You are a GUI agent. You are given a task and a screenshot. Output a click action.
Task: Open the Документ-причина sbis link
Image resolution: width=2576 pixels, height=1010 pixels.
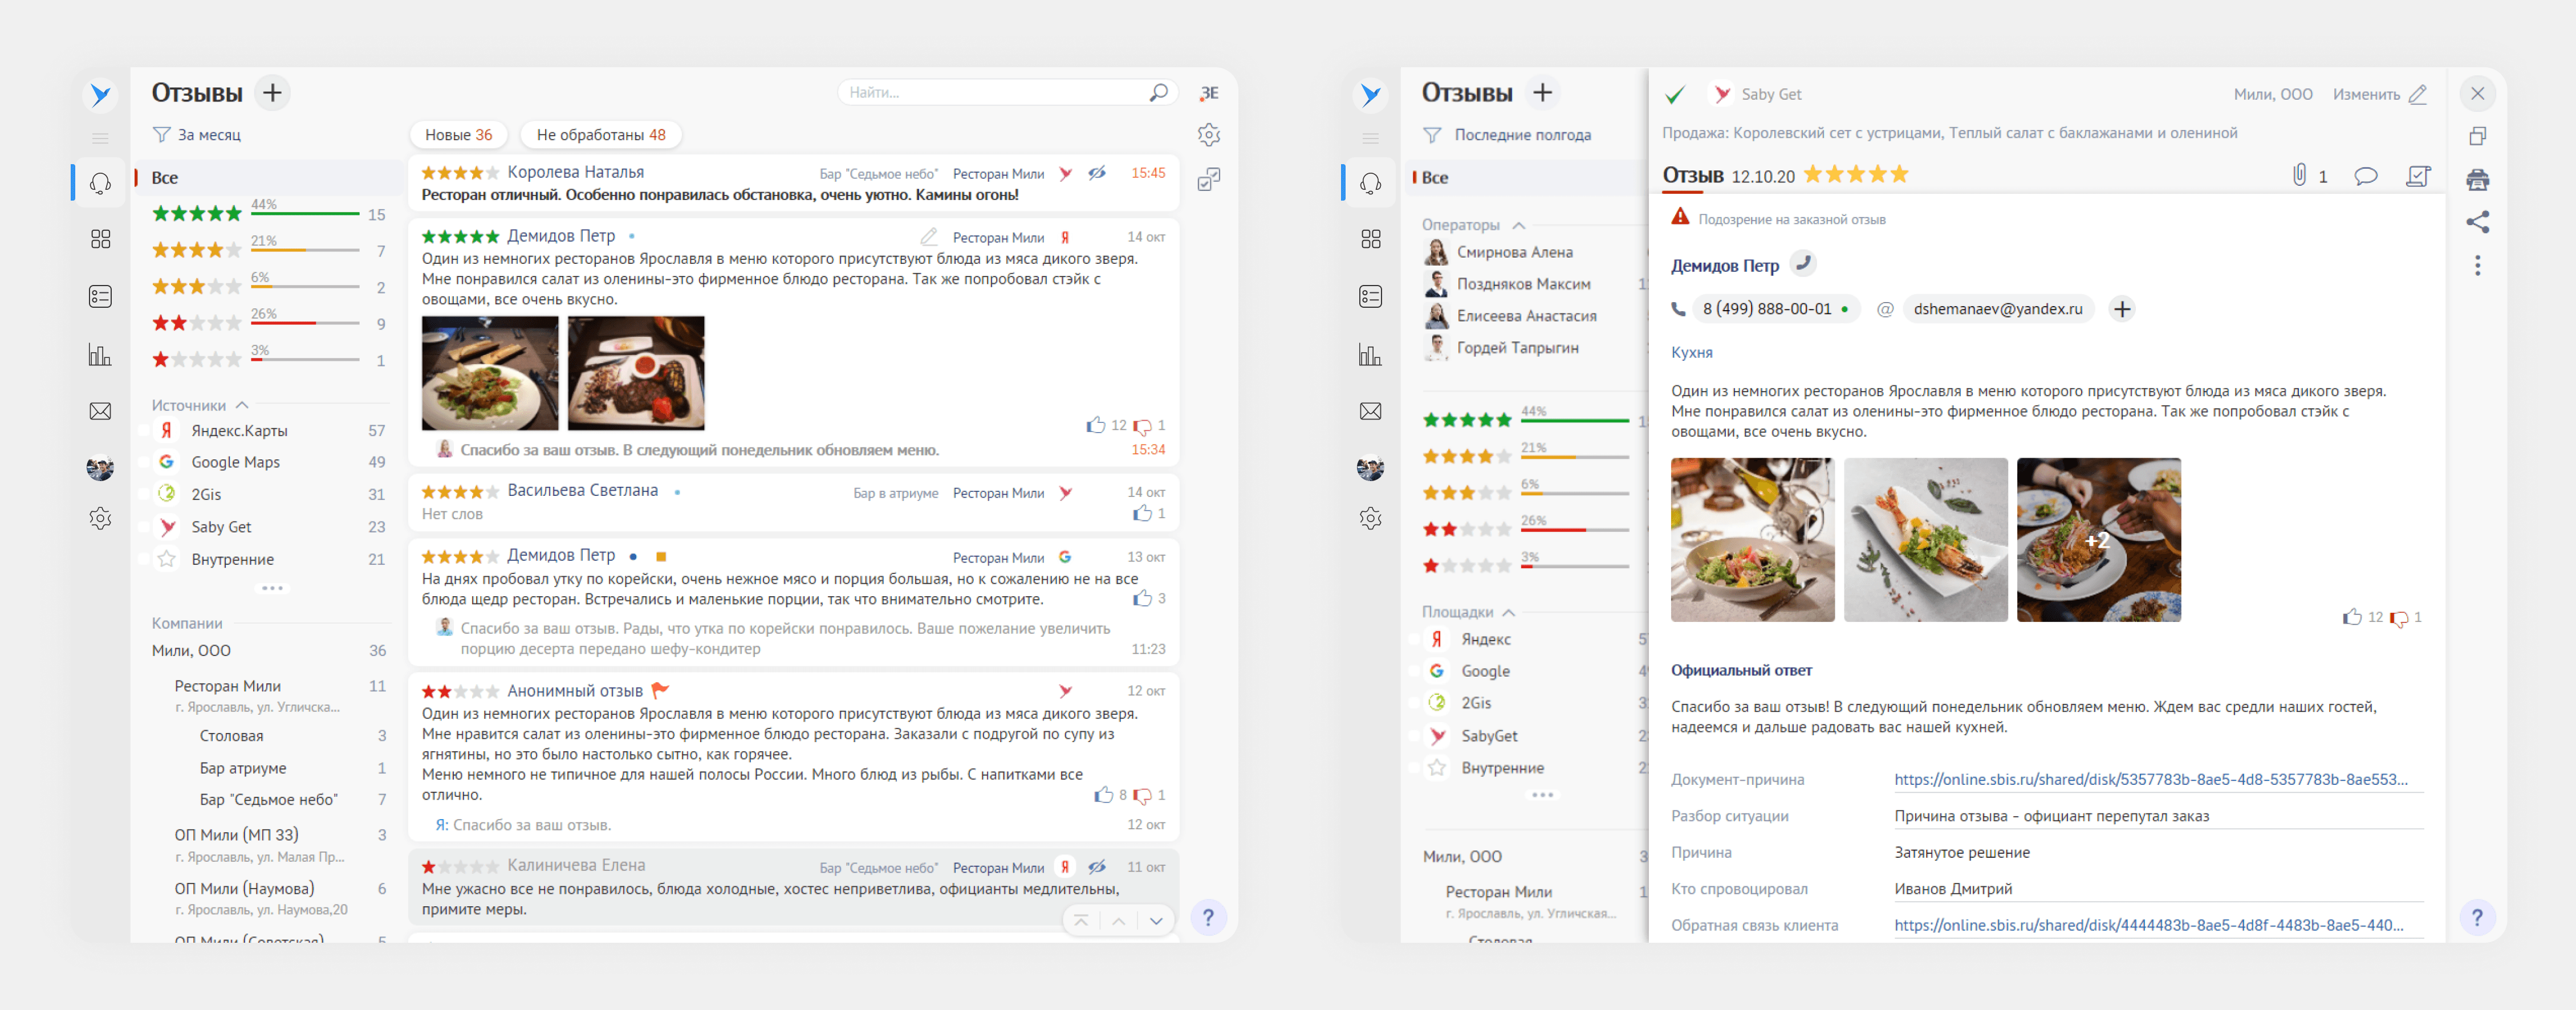pos(2150,779)
